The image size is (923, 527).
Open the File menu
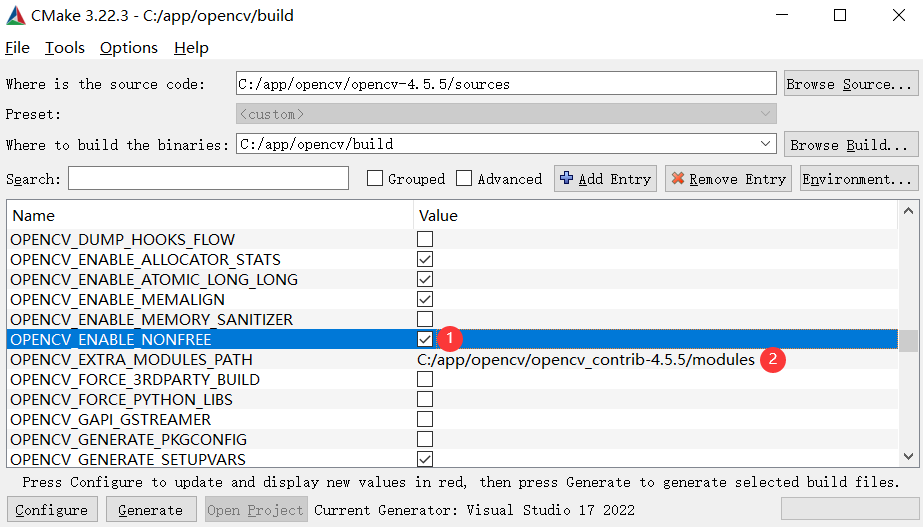pos(17,48)
